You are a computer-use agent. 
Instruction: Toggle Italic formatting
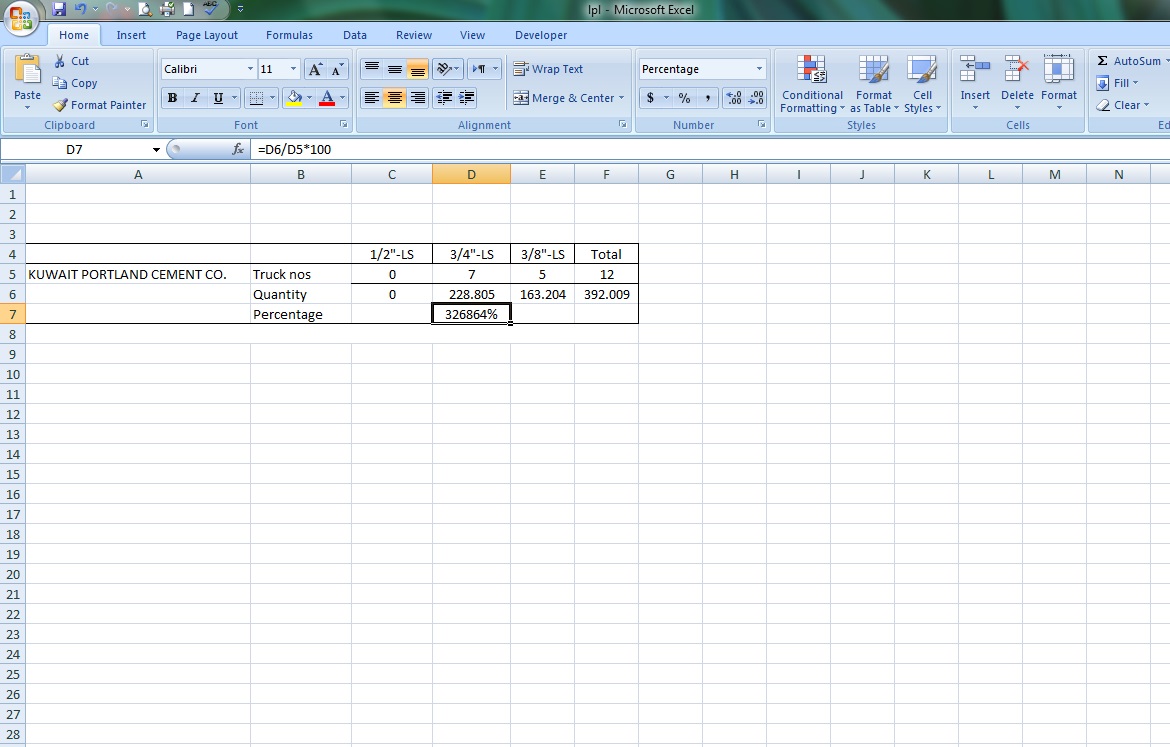point(195,98)
